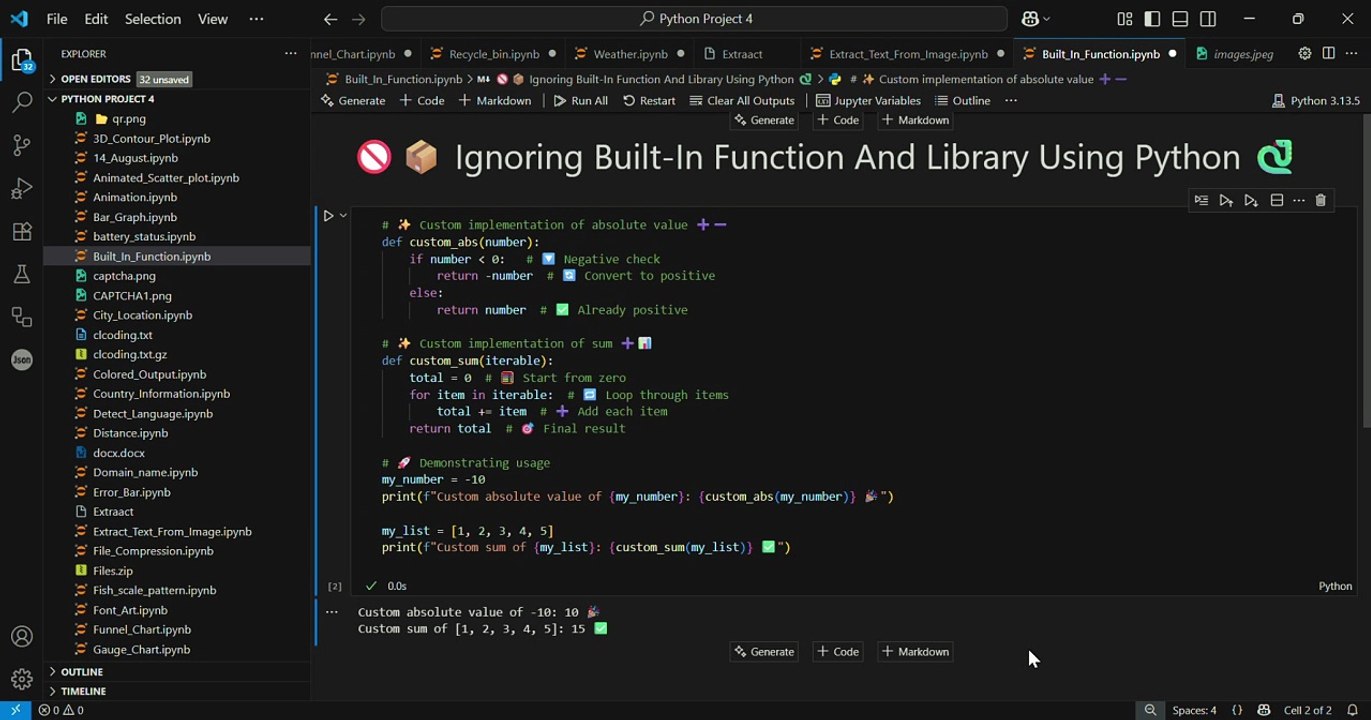The image size is (1371, 720).
Task: Open Animation.ipynb in the explorer
Action: click(x=134, y=197)
